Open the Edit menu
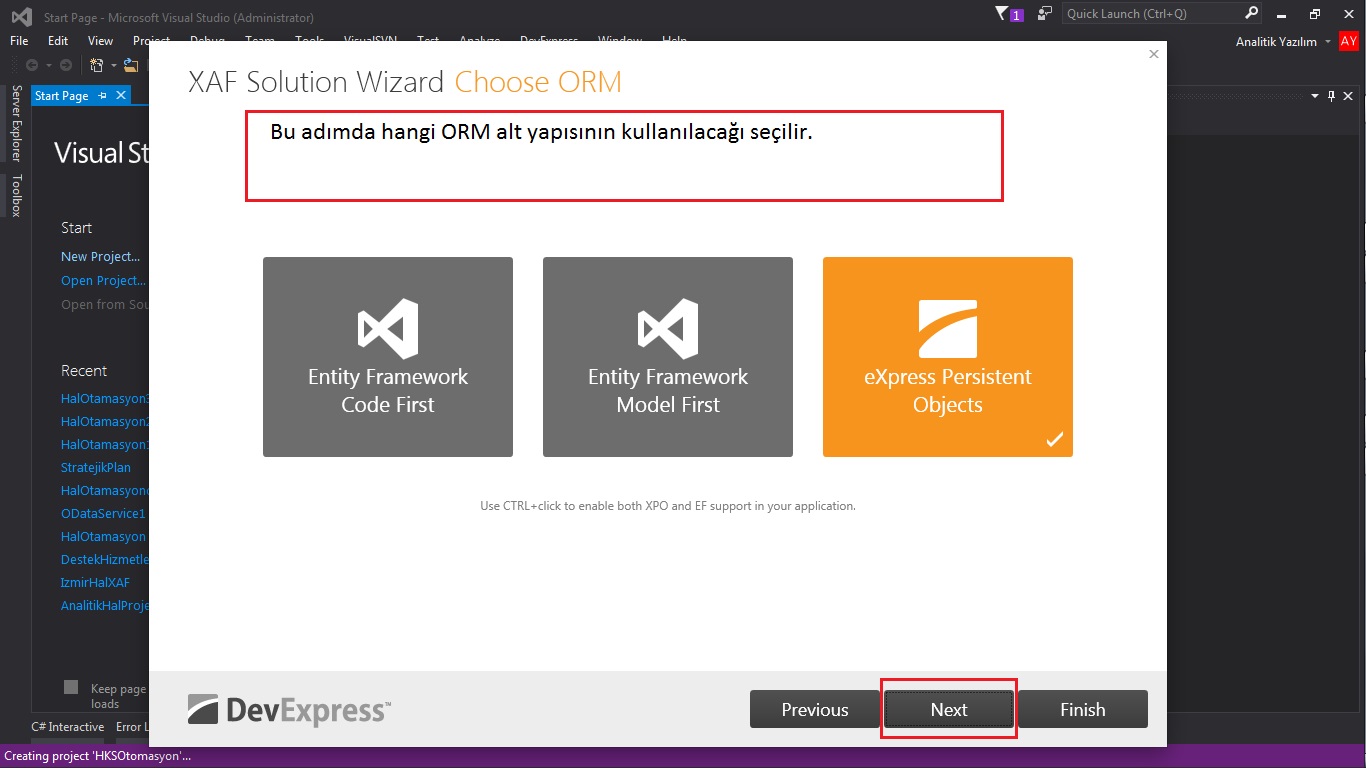Image resolution: width=1366 pixels, height=768 pixels. coord(57,41)
